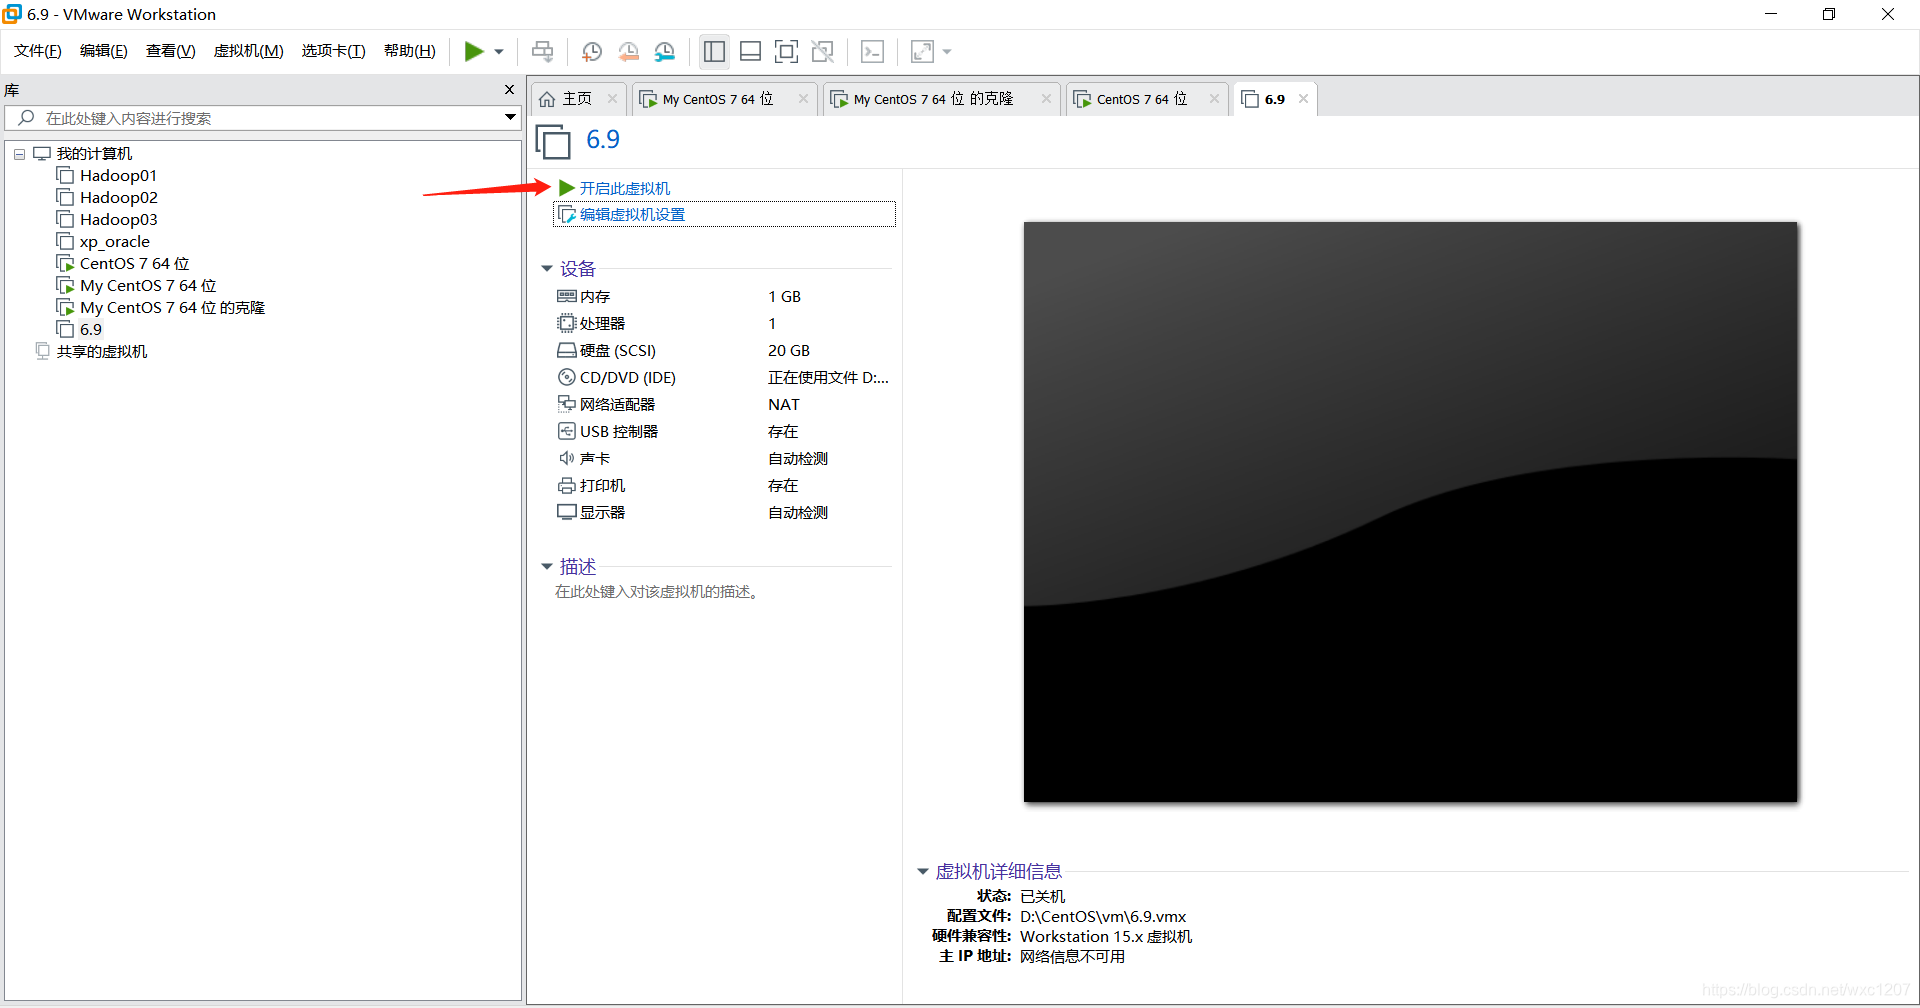Select CentOS 7 64 位 in library tree
The height and width of the screenshot is (1008, 1920).
[x=123, y=264]
